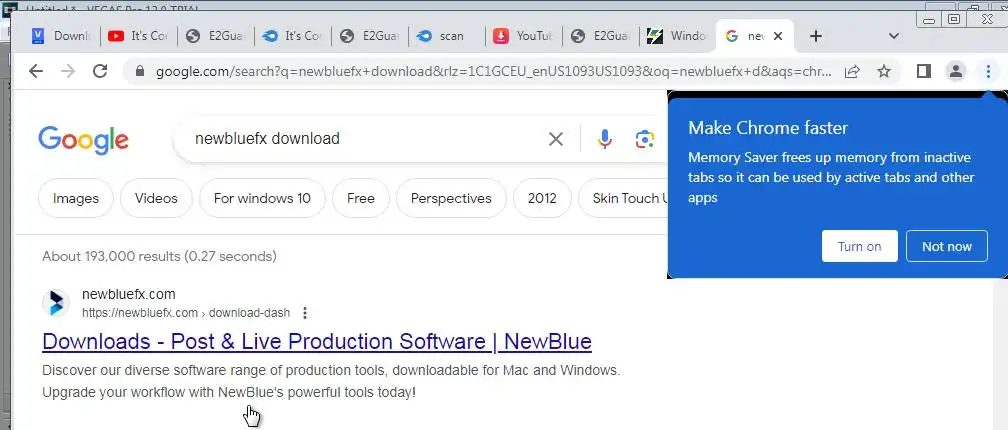Turn on Memory Saver

(x=860, y=246)
